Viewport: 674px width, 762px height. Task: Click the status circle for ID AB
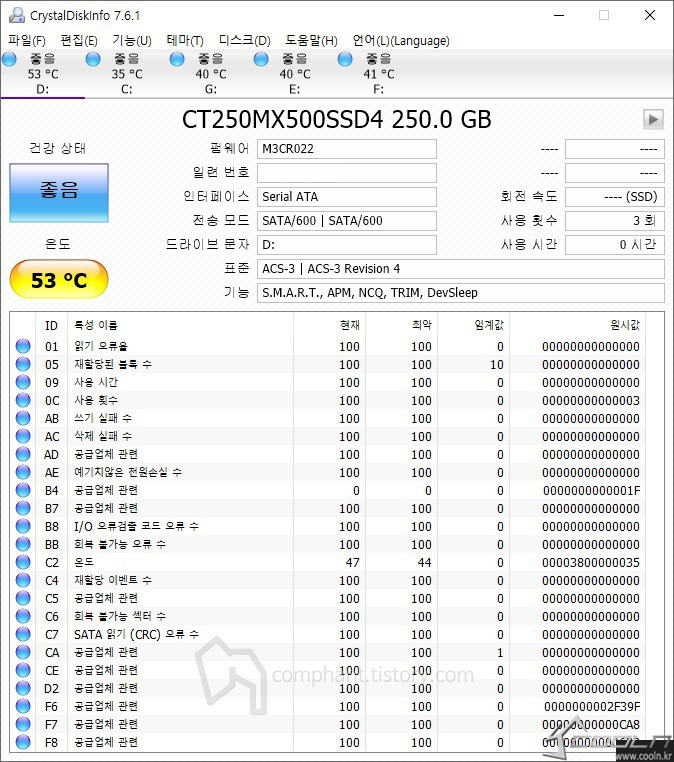tap(23, 418)
